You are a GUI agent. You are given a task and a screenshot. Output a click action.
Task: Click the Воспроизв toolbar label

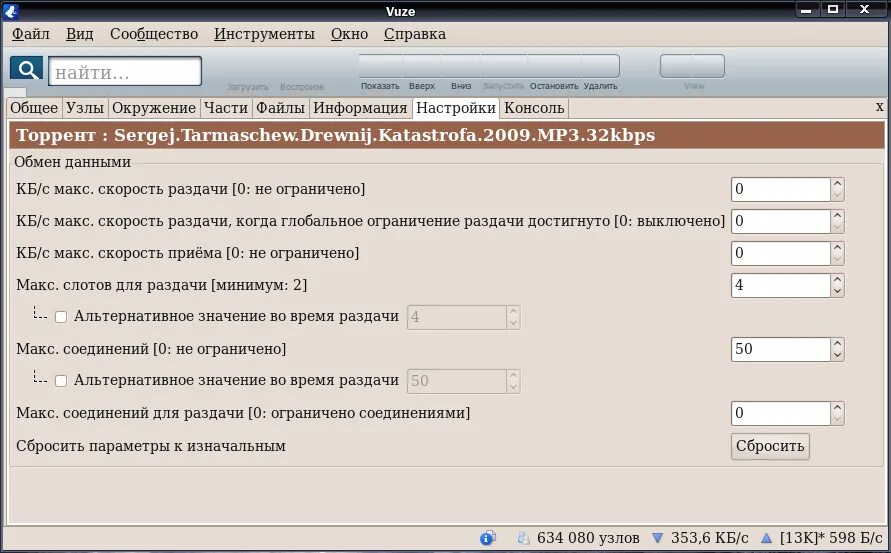tap(302, 87)
